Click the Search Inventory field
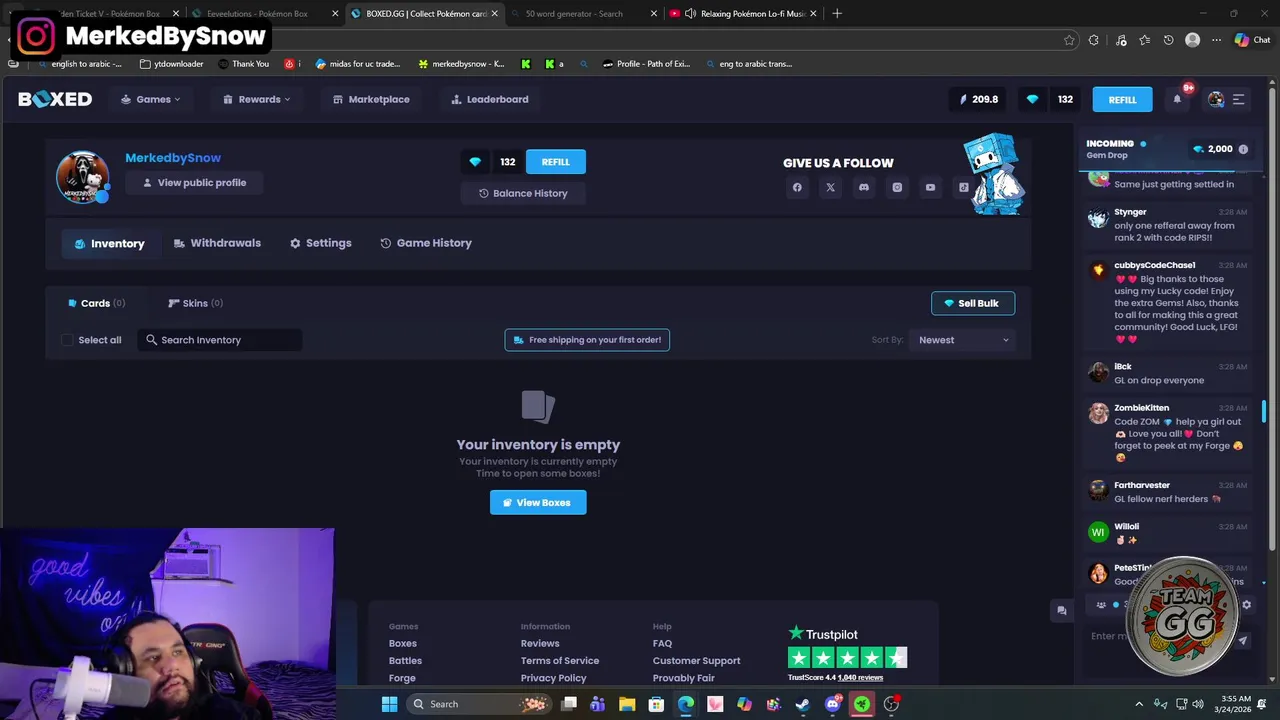The image size is (1280, 720). (220, 340)
